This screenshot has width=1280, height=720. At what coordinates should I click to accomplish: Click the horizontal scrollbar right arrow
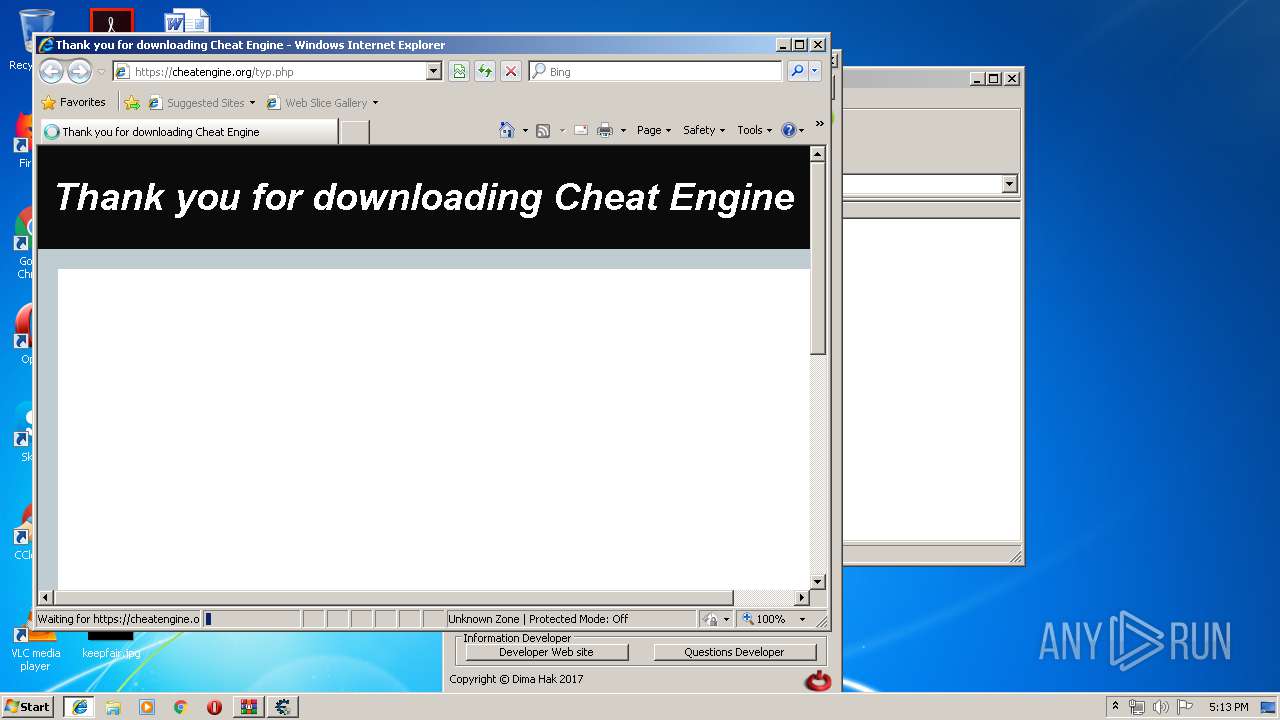801,597
